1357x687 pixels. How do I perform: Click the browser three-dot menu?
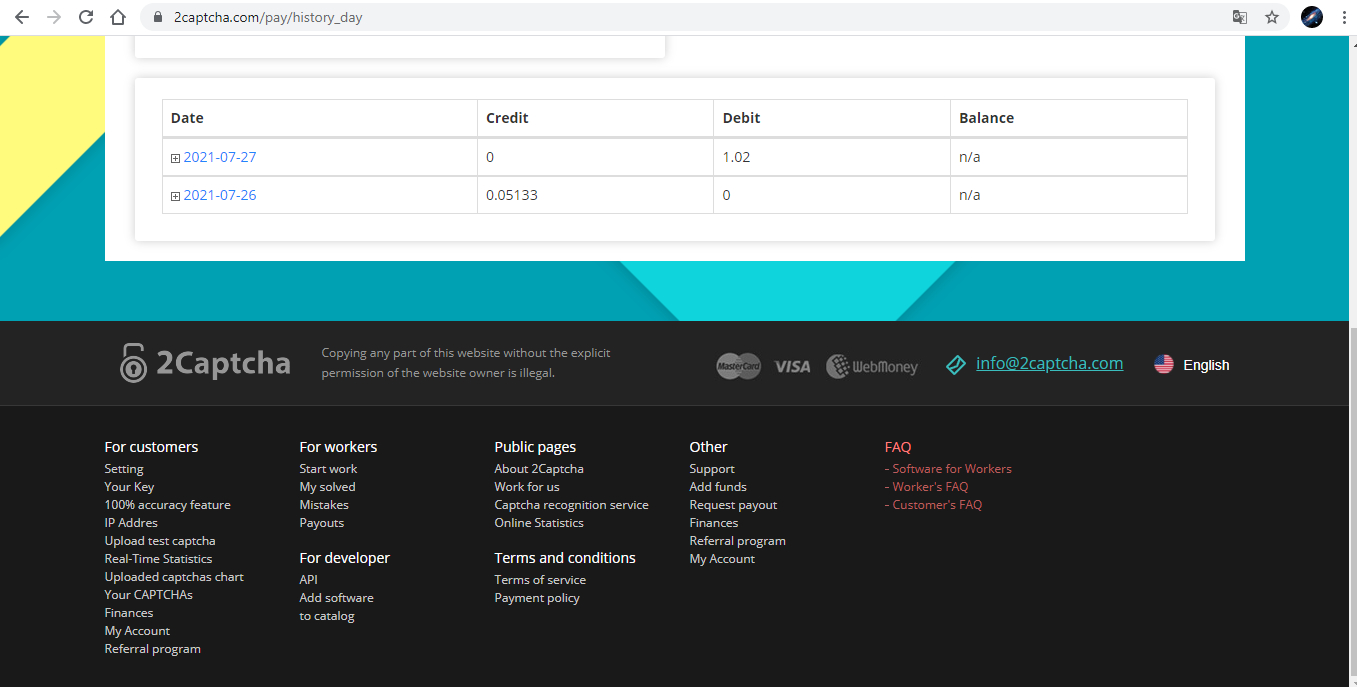click(1343, 17)
